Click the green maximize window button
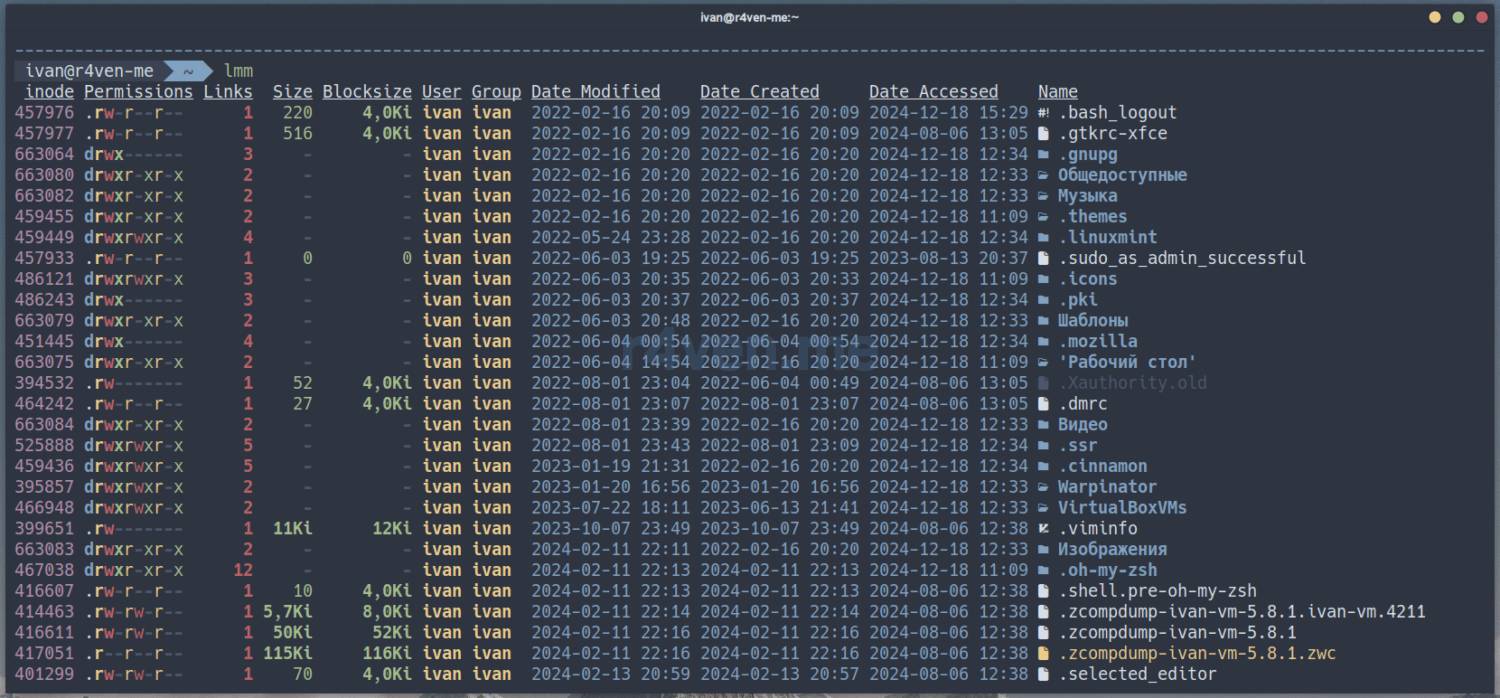 tap(1458, 17)
